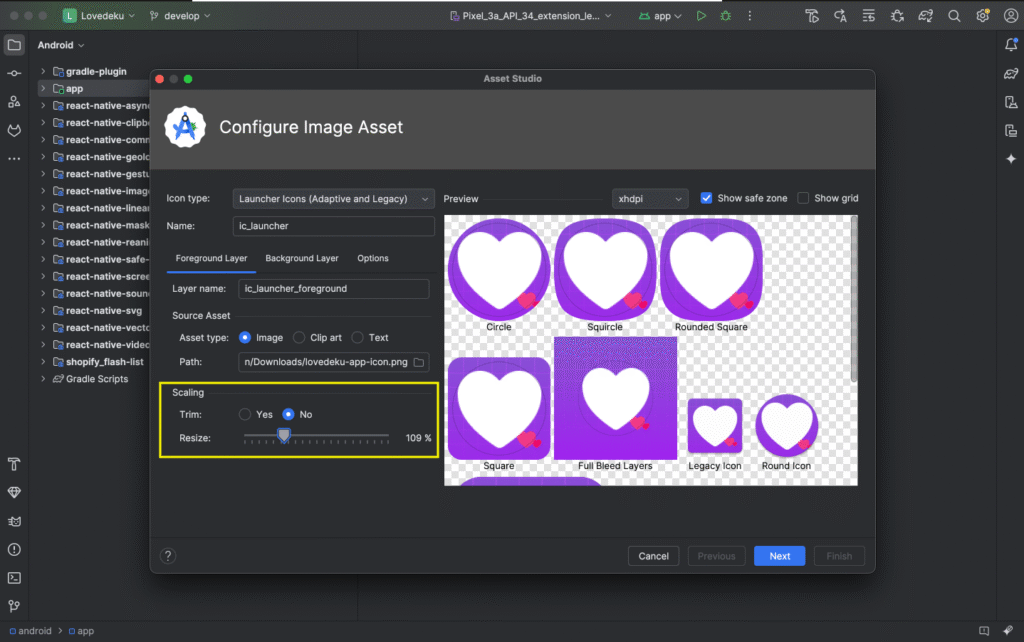Switch to the Options tab
The image size is (1024, 642).
coord(373,258)
